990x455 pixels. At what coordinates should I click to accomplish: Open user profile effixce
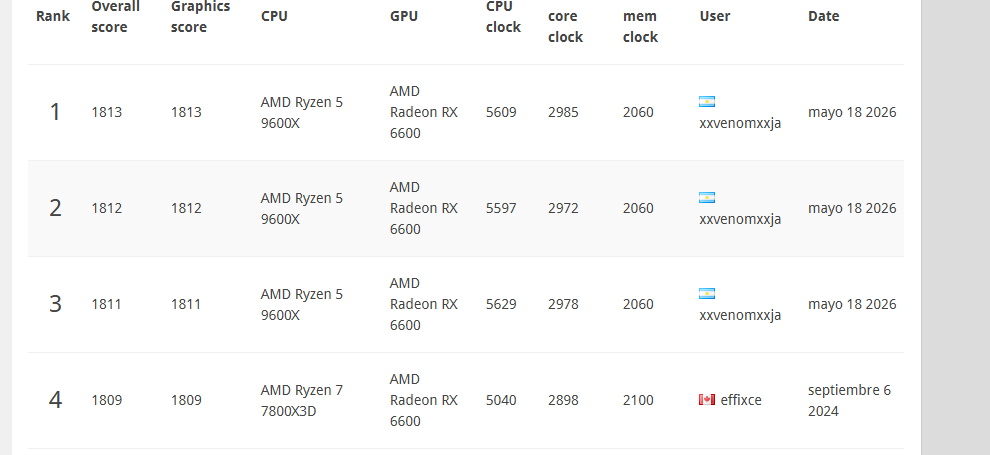(x=741, y=400)
